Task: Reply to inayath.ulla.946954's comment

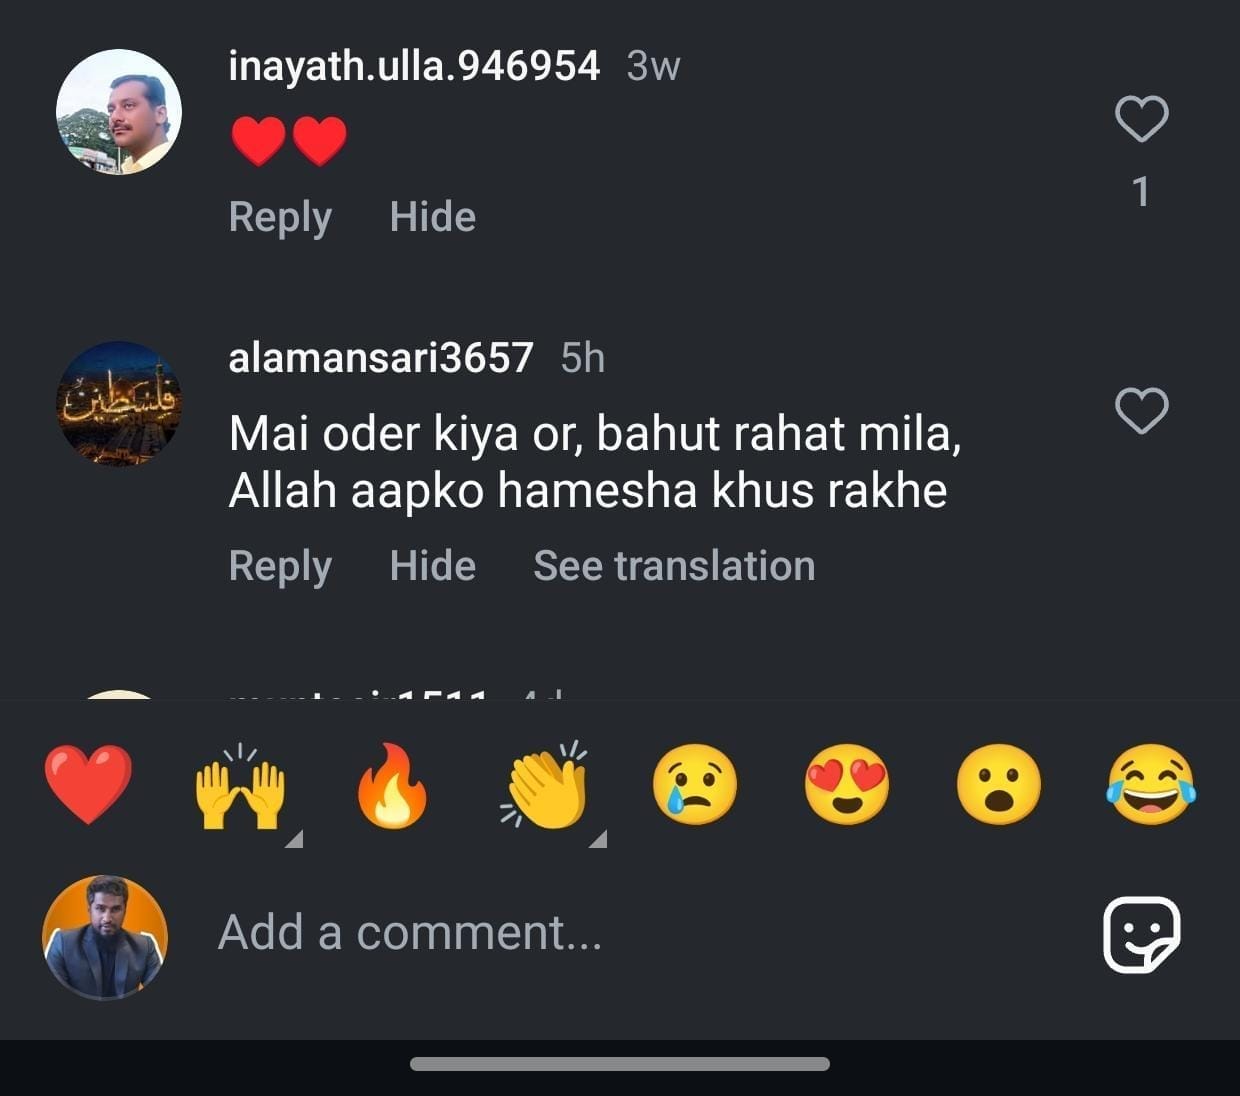Action: [x=280, y=217]
